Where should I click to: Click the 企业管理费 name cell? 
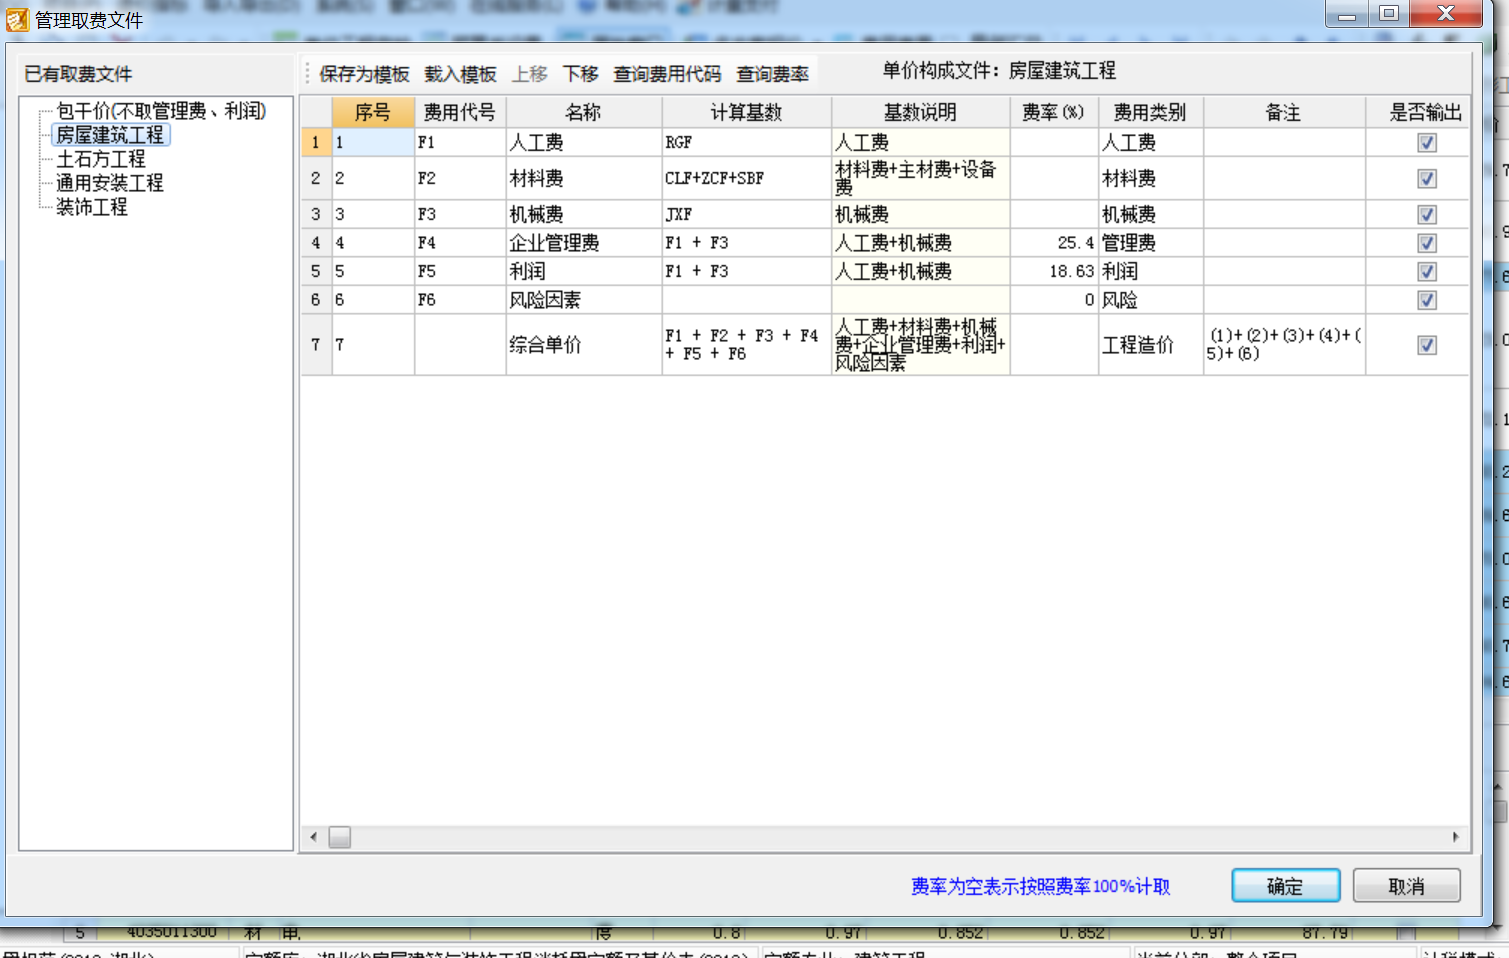(584, 243)
